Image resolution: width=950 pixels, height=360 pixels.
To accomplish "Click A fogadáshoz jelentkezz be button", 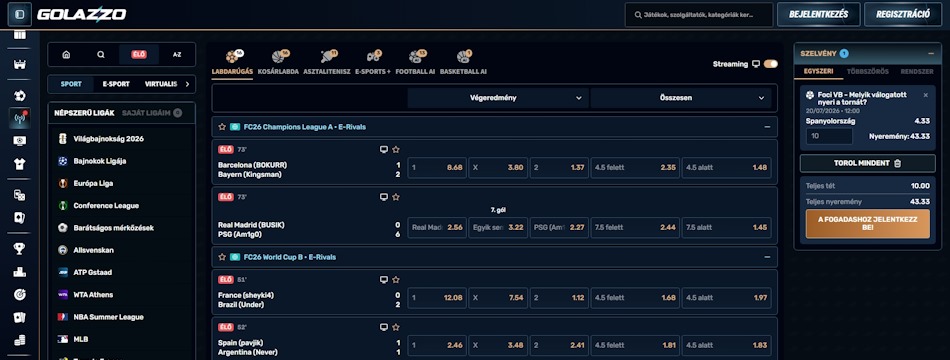I will pos(868,224).
